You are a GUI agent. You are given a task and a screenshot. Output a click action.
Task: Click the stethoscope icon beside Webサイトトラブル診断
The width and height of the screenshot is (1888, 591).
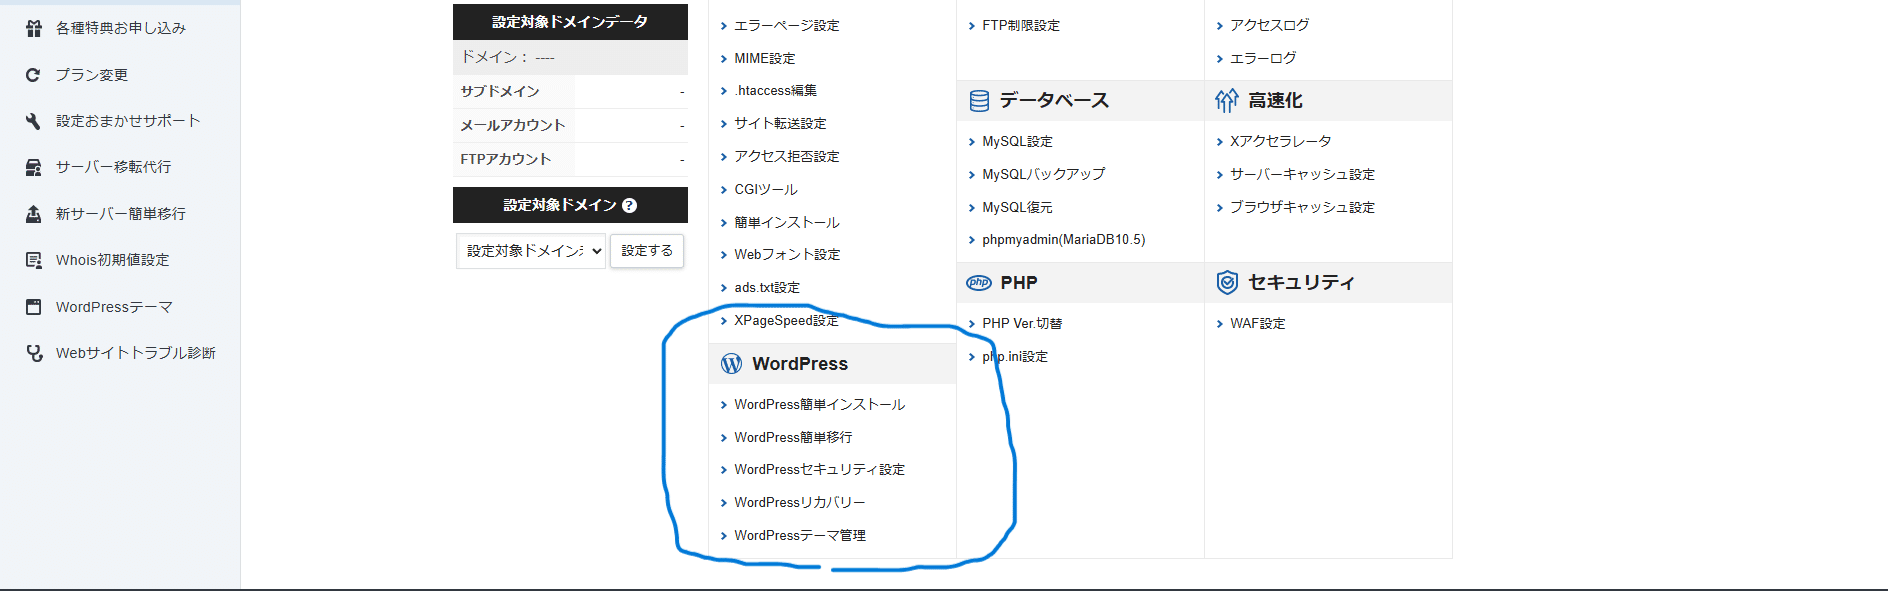point(34,353)
